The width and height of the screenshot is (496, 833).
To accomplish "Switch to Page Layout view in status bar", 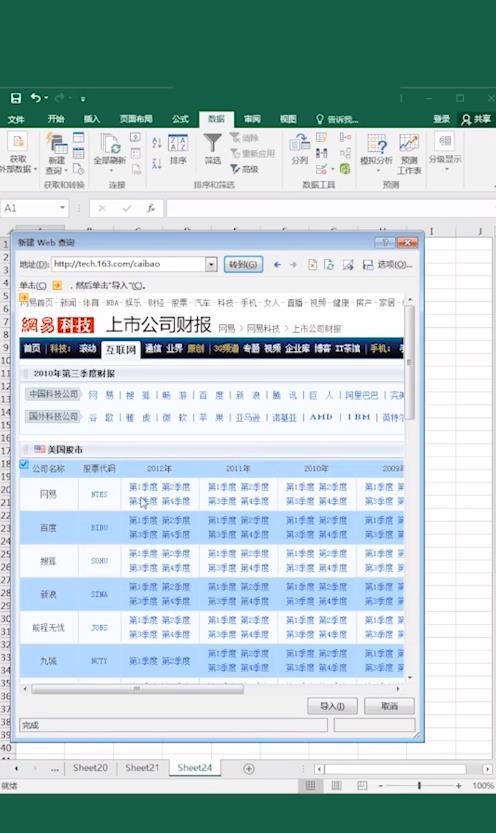I will (x=336, y=785).
